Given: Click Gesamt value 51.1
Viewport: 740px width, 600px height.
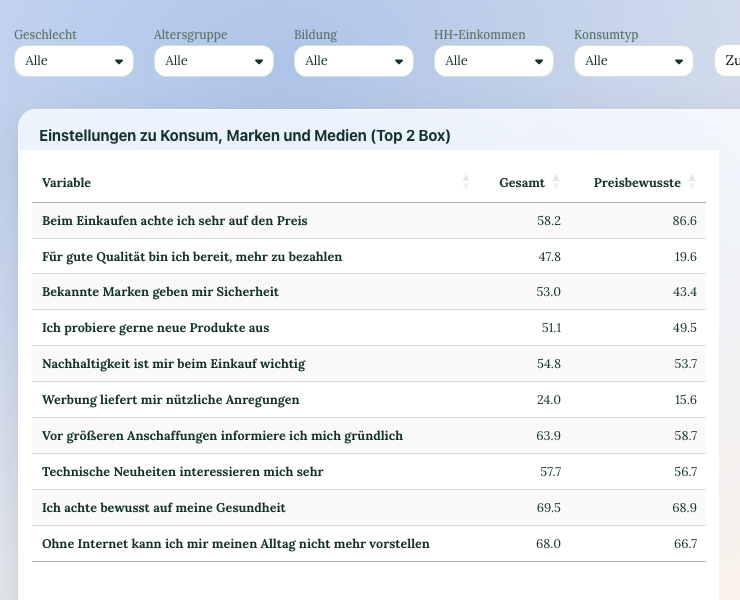Looking at the screenshot, I should 551,328.
